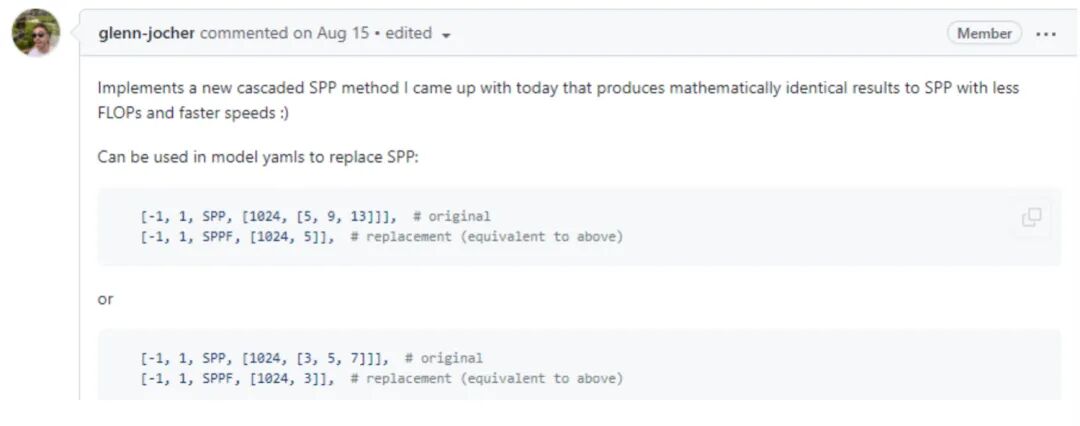The image size is (1080, 426).
Task: Click the Member badge label
Action: tap(984, 33)
